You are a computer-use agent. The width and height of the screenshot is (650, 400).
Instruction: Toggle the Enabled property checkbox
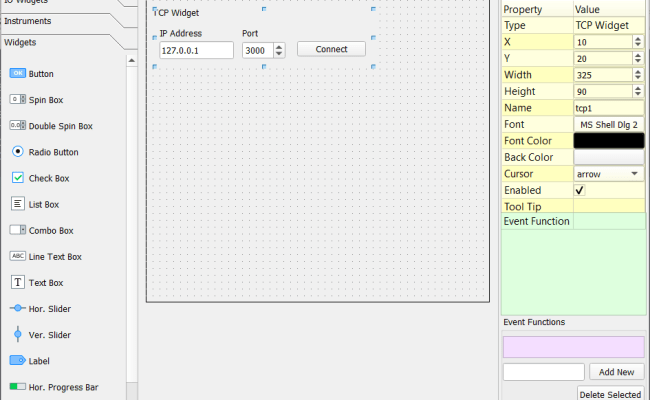[x=579, y=190]
